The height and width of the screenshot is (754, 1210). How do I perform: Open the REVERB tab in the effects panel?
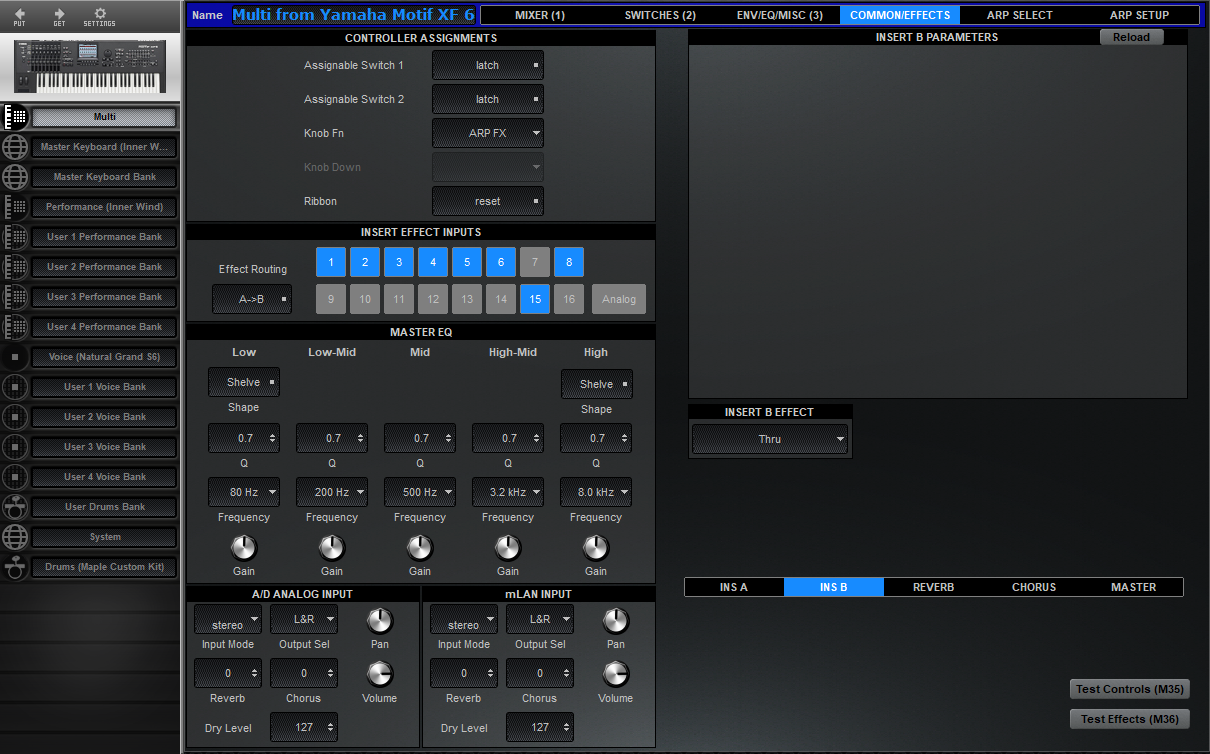click(933, 587)
